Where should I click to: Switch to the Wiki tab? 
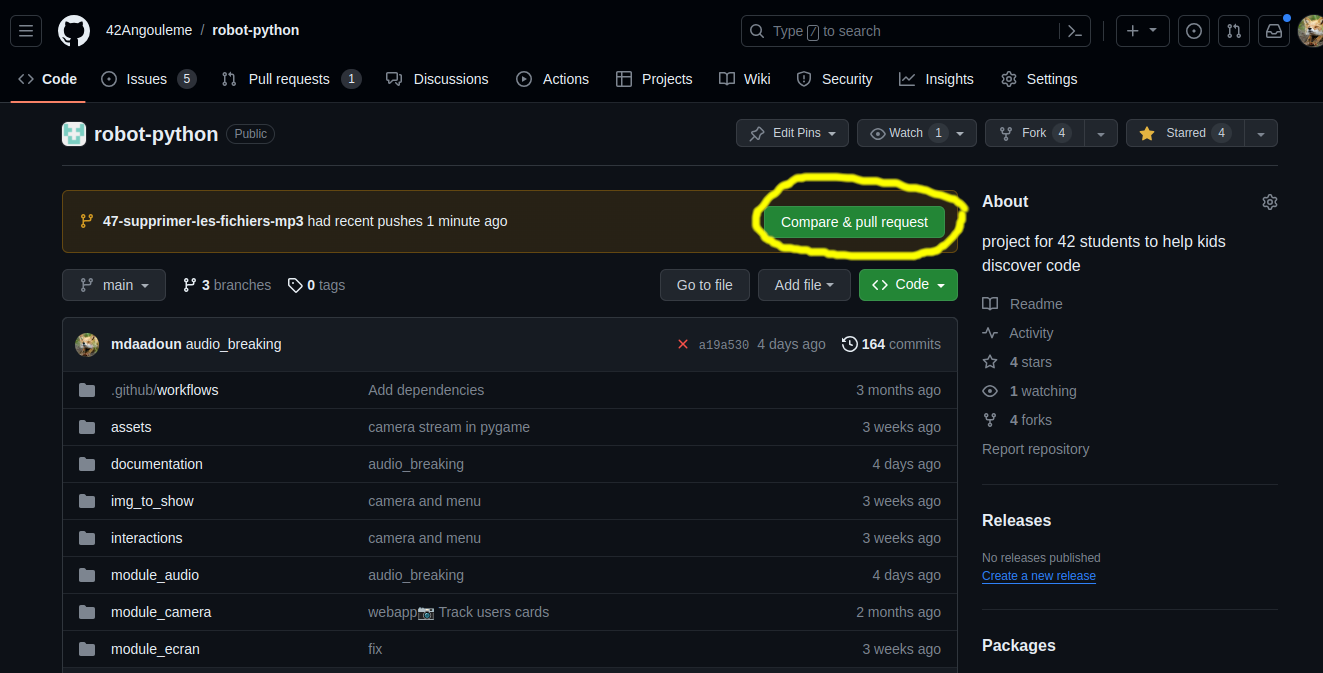pyautogui.click(x=744, y=79)
